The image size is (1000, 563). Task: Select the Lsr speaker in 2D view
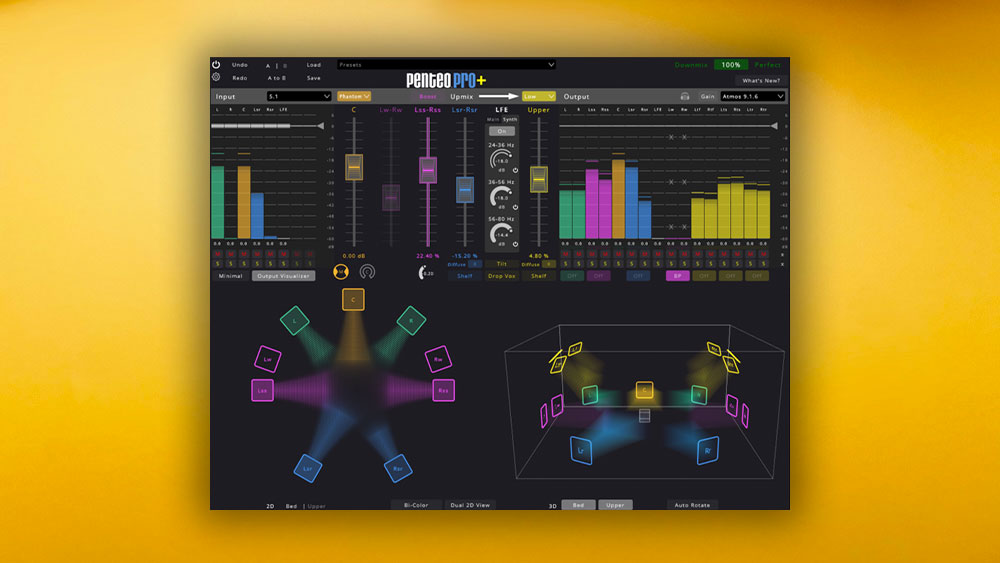coord(308,468)
